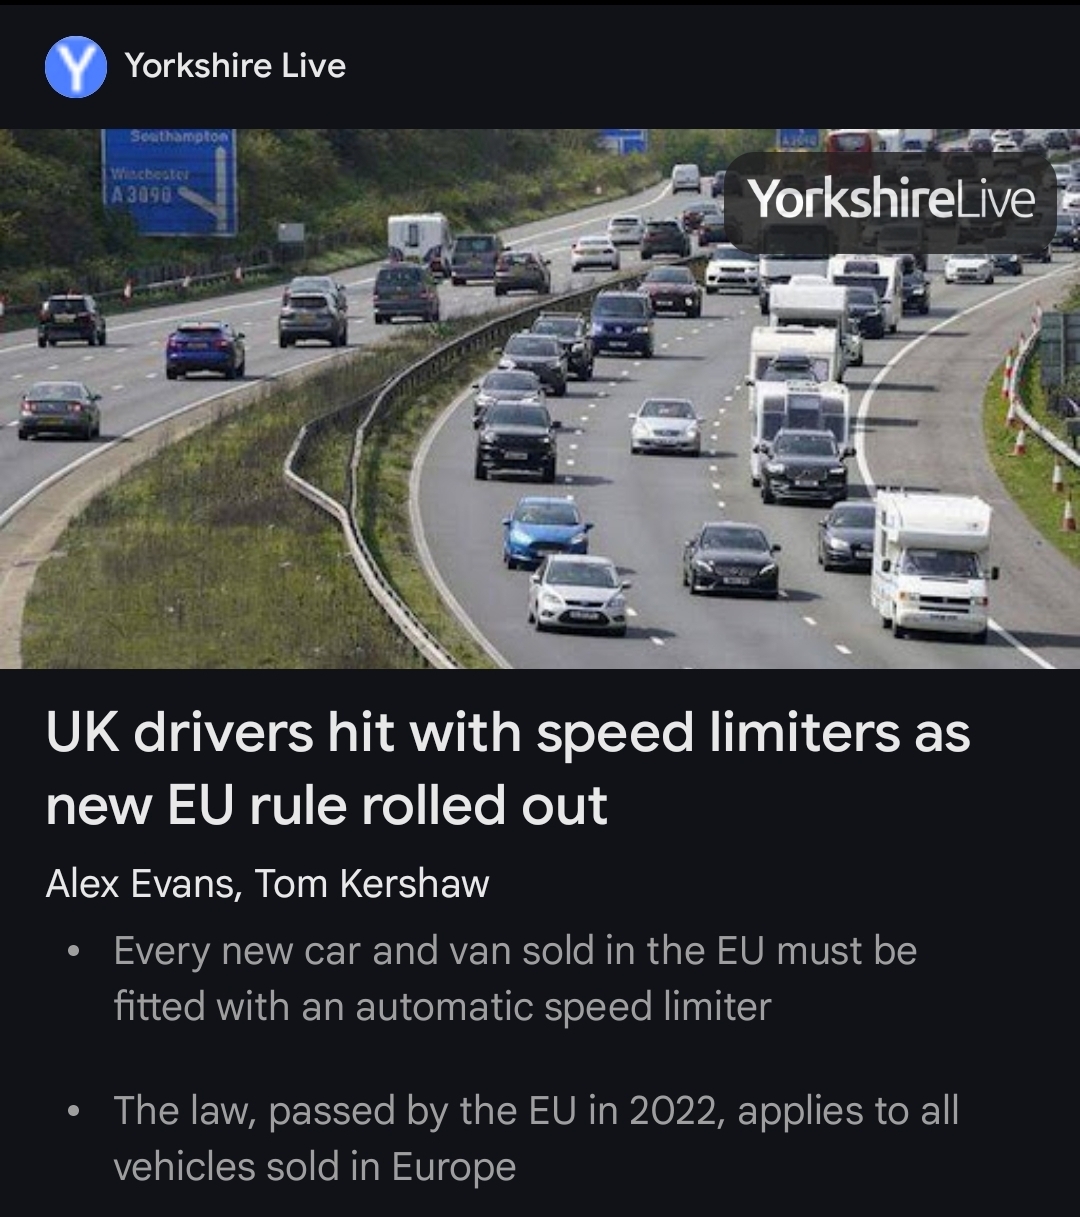Click the bullet dot before 'Every new car'

point(72,951)
